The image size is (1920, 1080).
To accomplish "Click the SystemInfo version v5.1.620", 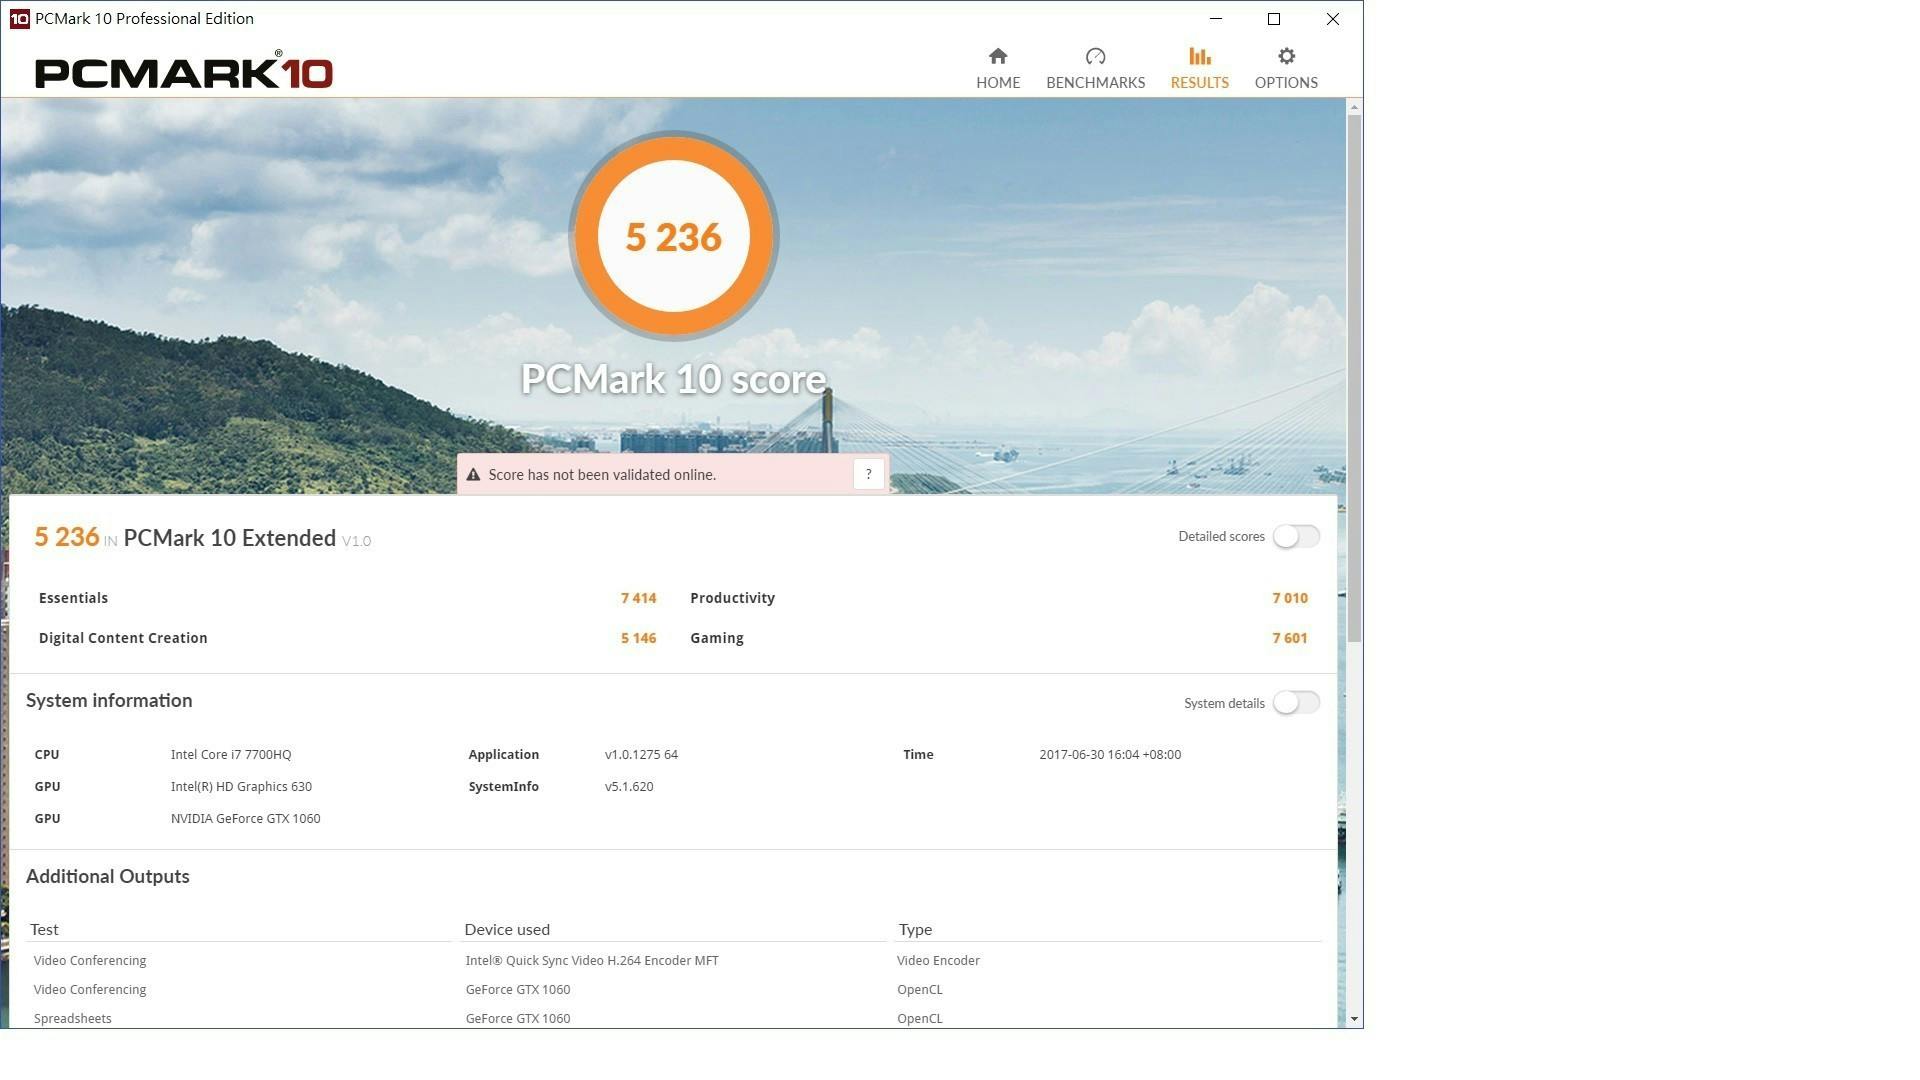I will pyautogui.click(x=629, y=787).
